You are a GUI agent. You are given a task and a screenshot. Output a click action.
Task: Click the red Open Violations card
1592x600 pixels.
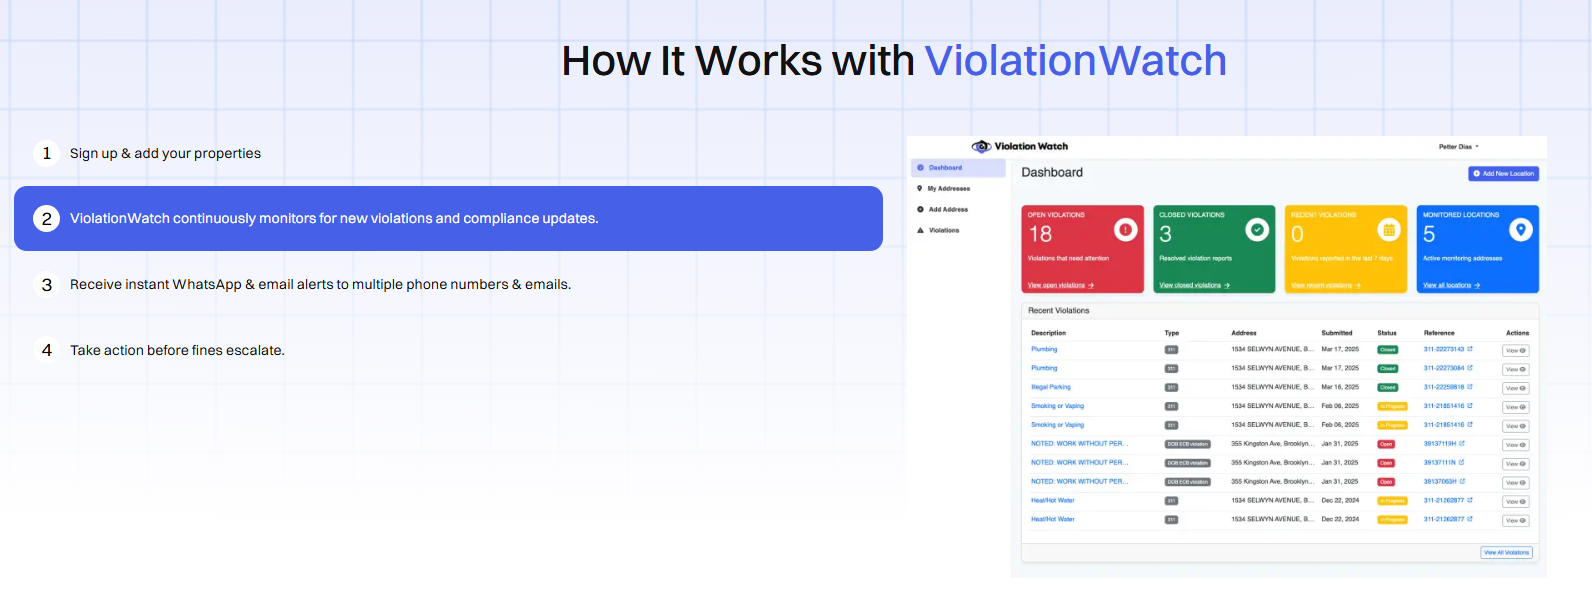click(1083, 249)
